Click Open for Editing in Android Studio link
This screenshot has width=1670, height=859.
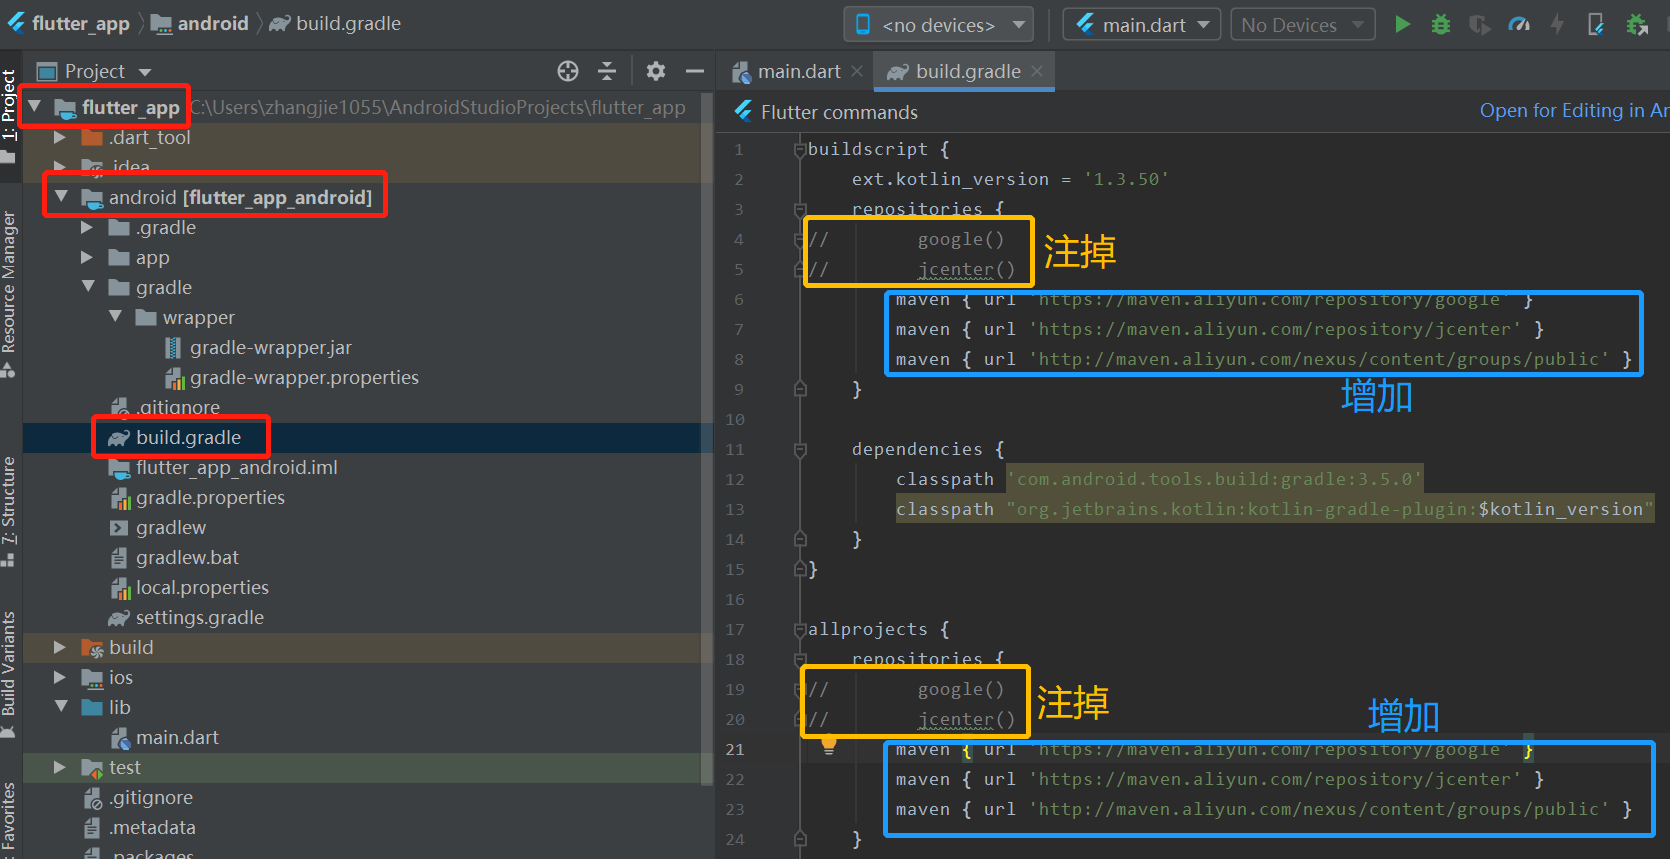pyautogui.click(x=1574, y=111)
